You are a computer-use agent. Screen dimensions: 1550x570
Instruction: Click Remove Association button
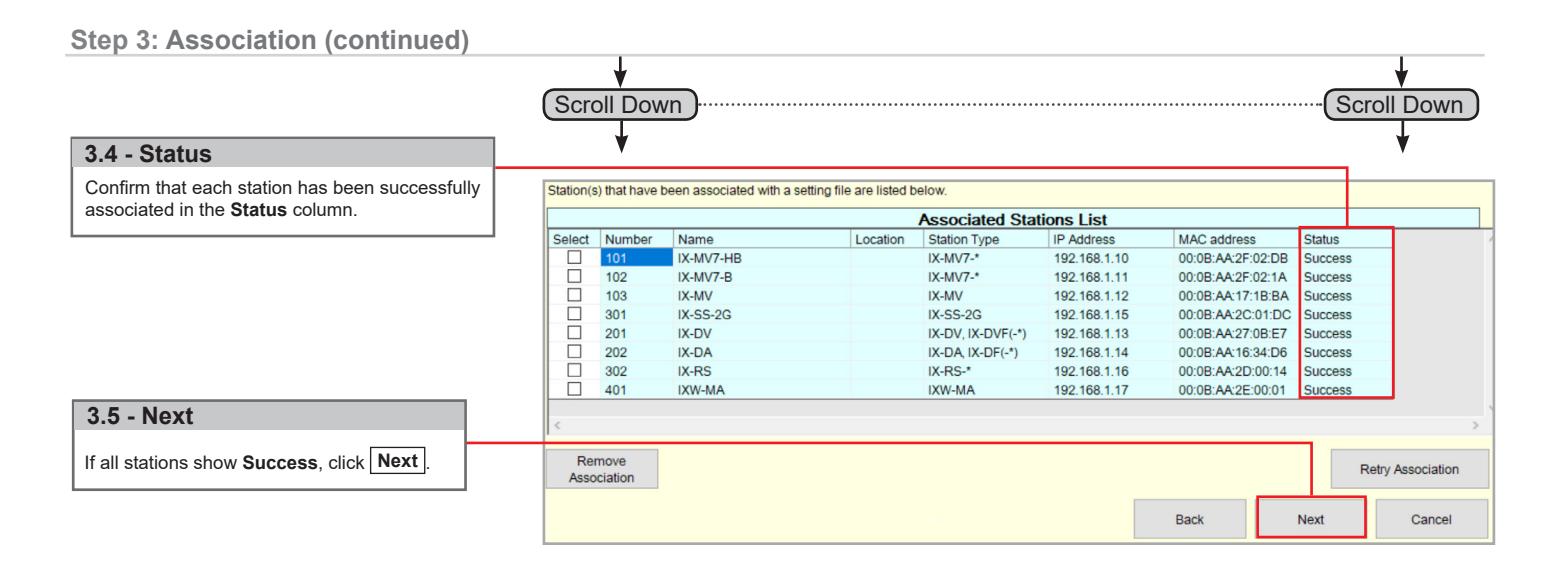coord(602,468)
